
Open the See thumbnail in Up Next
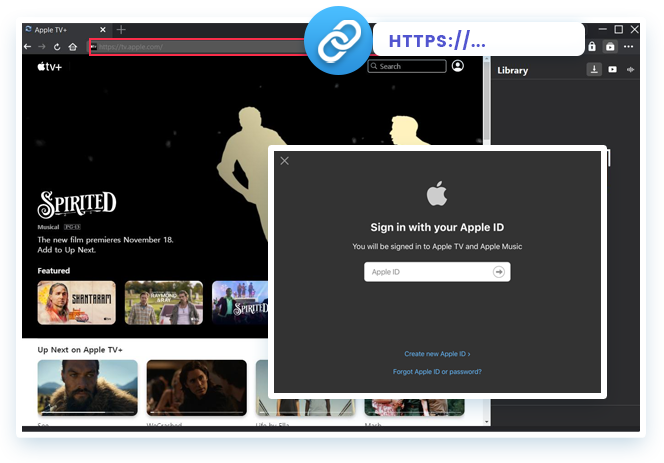88,387
